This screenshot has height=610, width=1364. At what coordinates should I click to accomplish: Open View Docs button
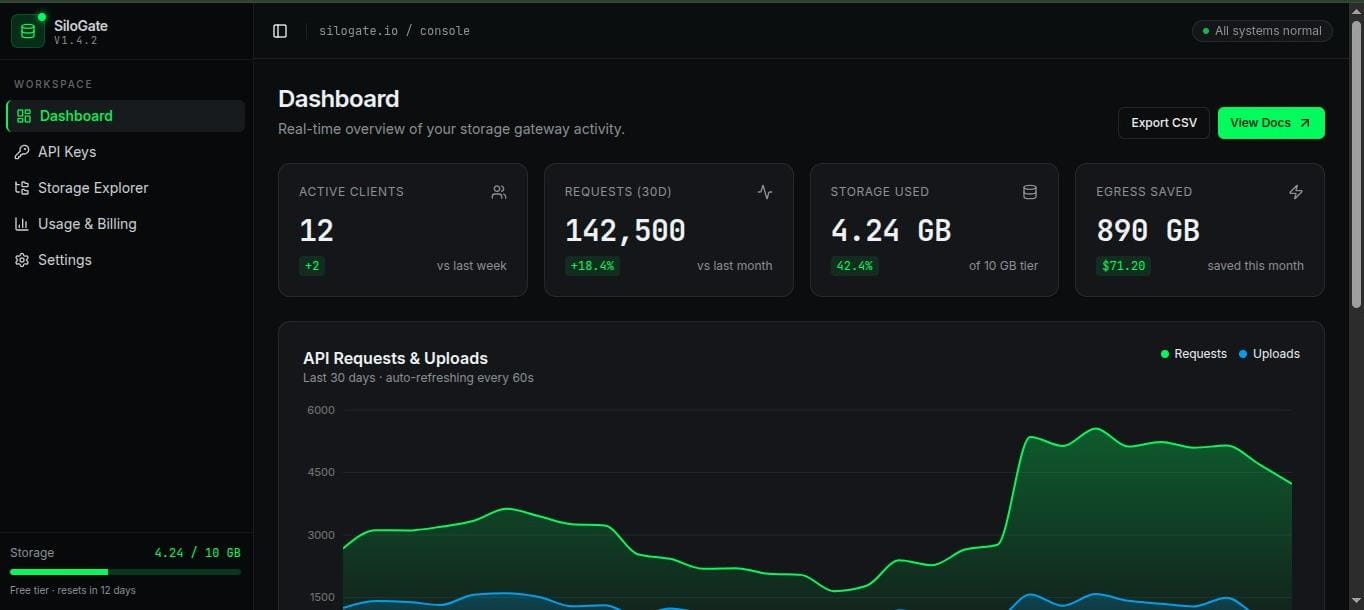(1271, 123)
